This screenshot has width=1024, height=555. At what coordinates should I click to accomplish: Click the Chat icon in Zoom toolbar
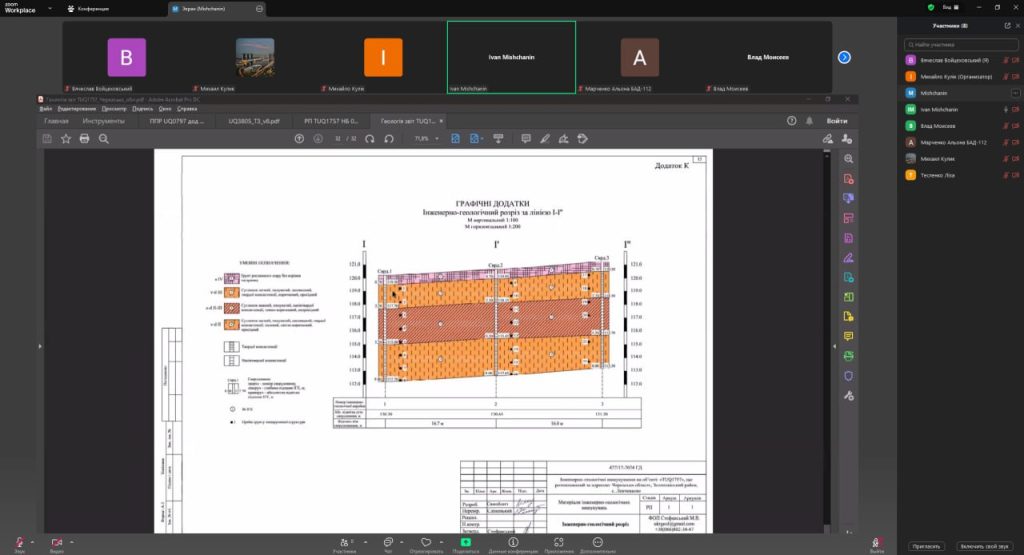click(x=388, y=540)
